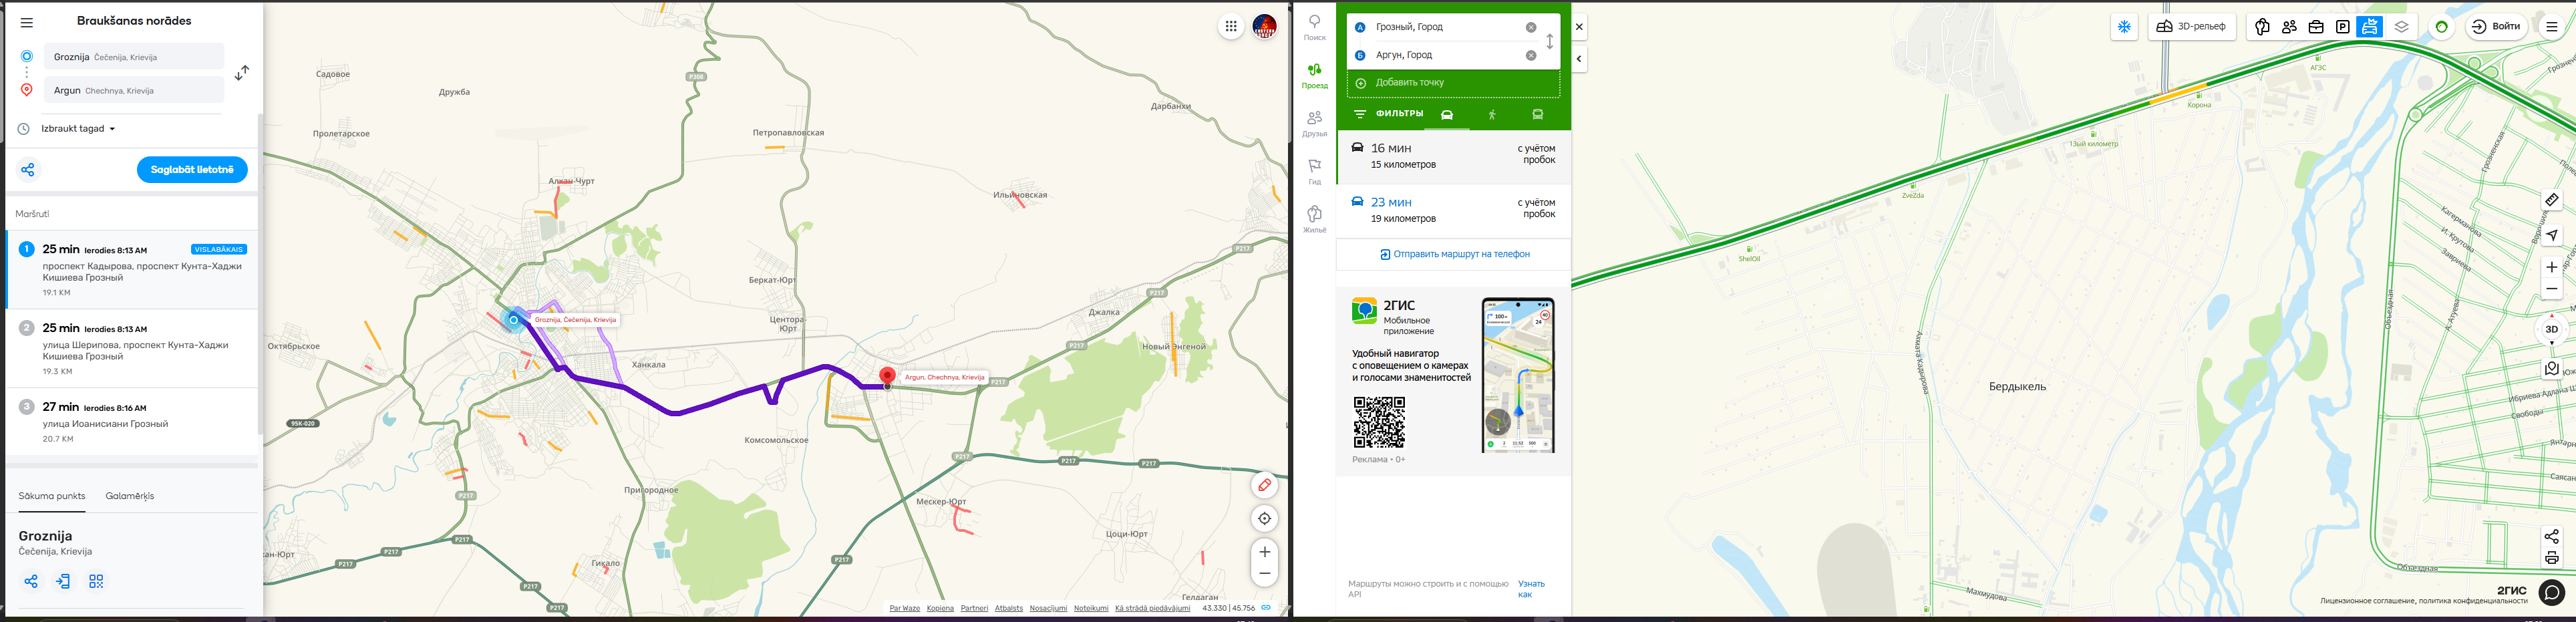Print the 2GIS map
Image resolution: width=2576 pixels, height=622 pixels.
pyautogui.click(x=2551, y=558)
